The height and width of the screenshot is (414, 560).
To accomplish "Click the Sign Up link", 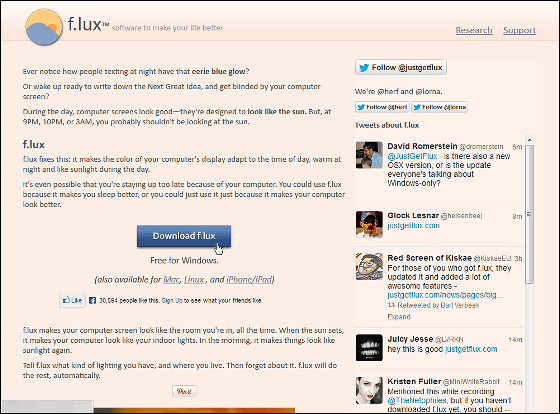I will pos(172,300).
